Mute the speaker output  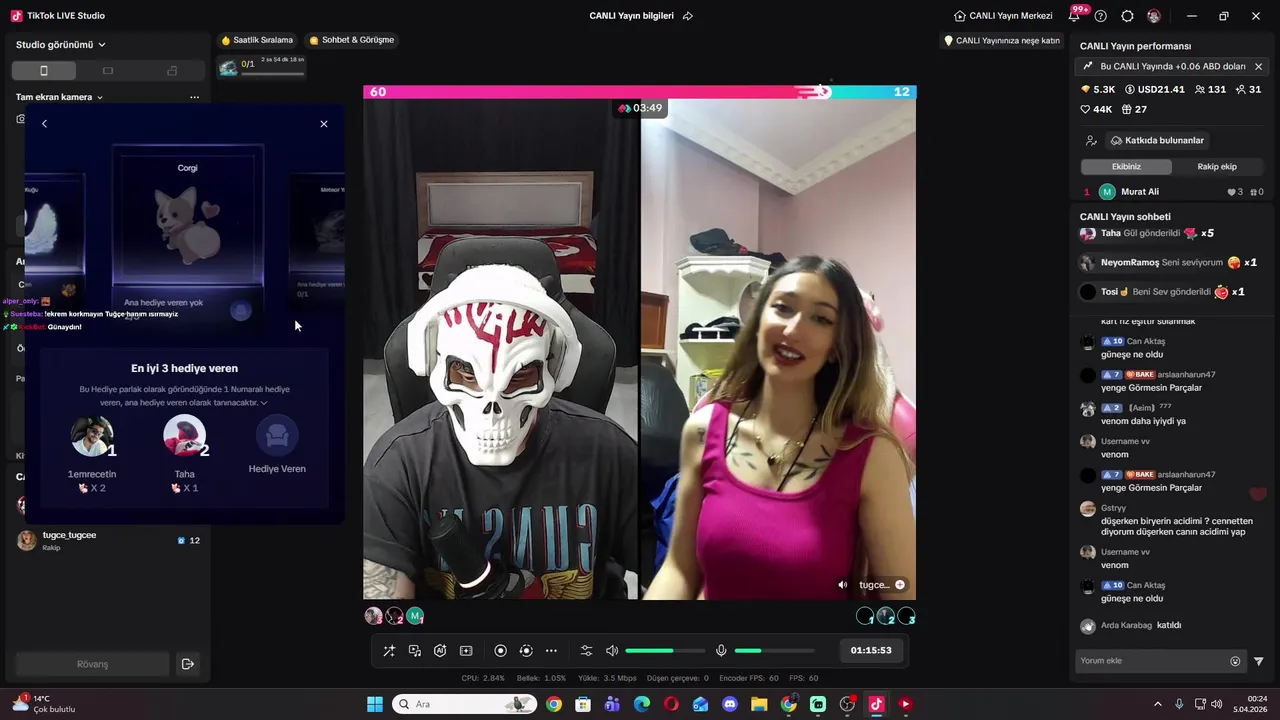[612, 651]
